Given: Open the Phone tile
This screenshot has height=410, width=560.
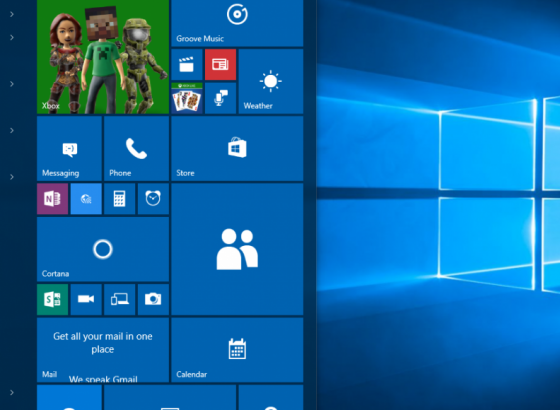Looking at the screenshot, I should click(136, 149).
